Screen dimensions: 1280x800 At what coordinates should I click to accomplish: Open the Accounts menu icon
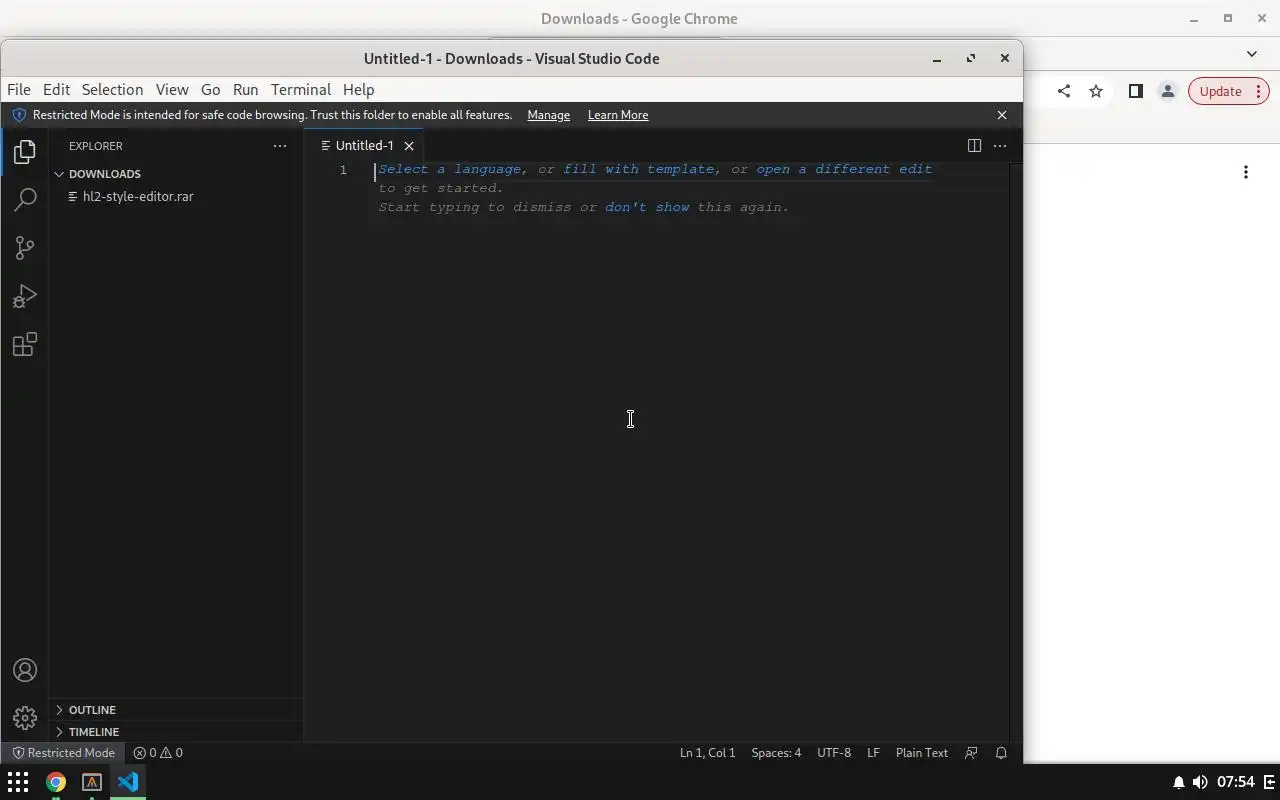[25, 670]
